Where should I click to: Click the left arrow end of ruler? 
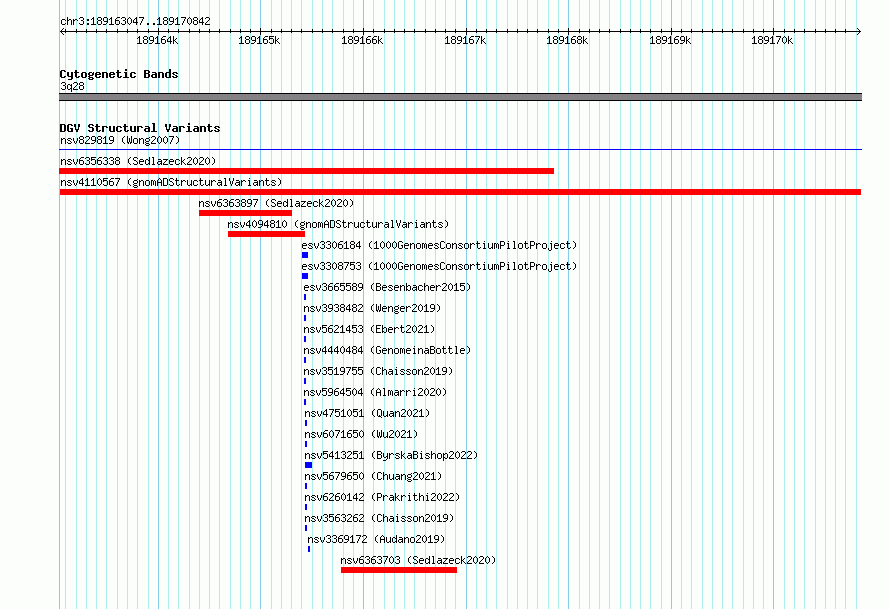(62, 31)
